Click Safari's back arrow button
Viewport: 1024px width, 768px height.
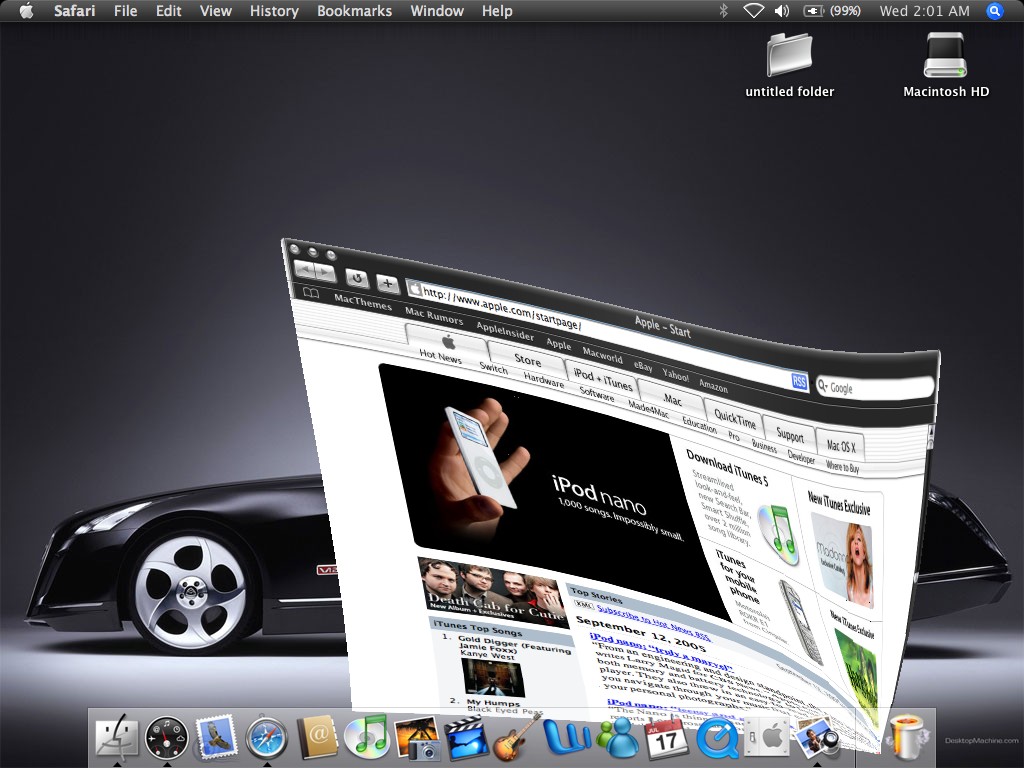coord(304,270)
